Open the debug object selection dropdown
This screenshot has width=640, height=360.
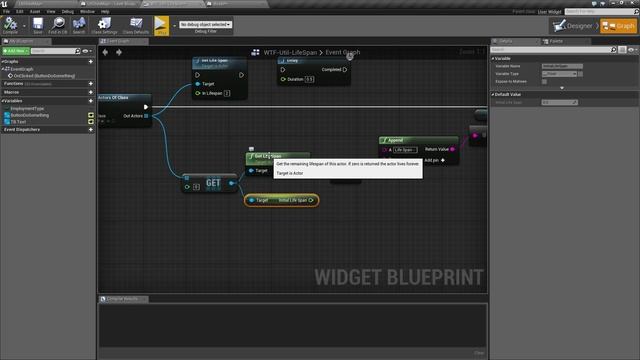tap(206, 24)
